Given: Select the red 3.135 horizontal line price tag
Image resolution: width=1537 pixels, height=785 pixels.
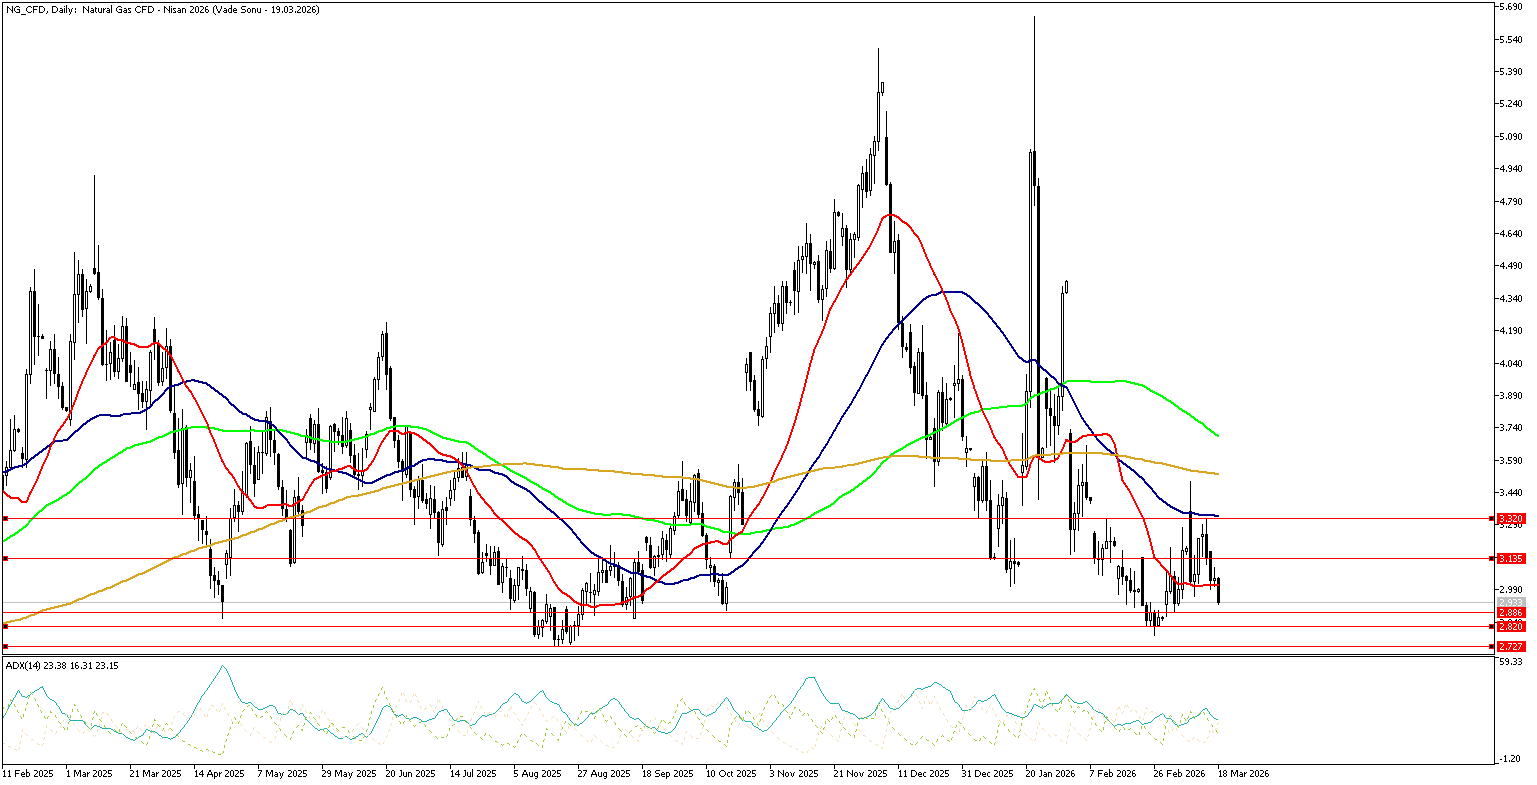Looking at the screenshot, I should (1509, 558).
